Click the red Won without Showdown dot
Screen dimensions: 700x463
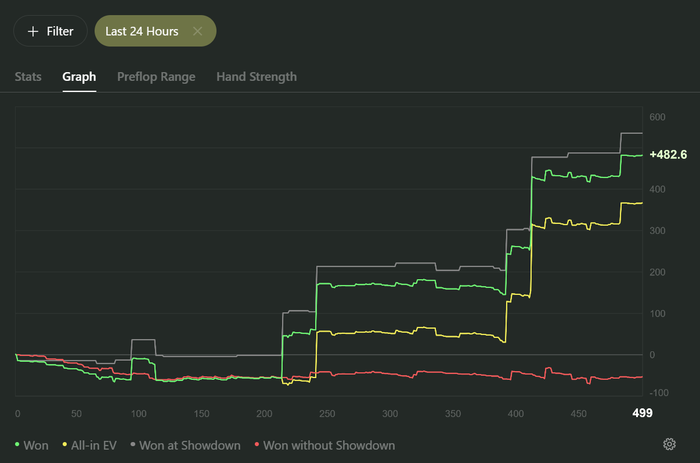[257, 445]
